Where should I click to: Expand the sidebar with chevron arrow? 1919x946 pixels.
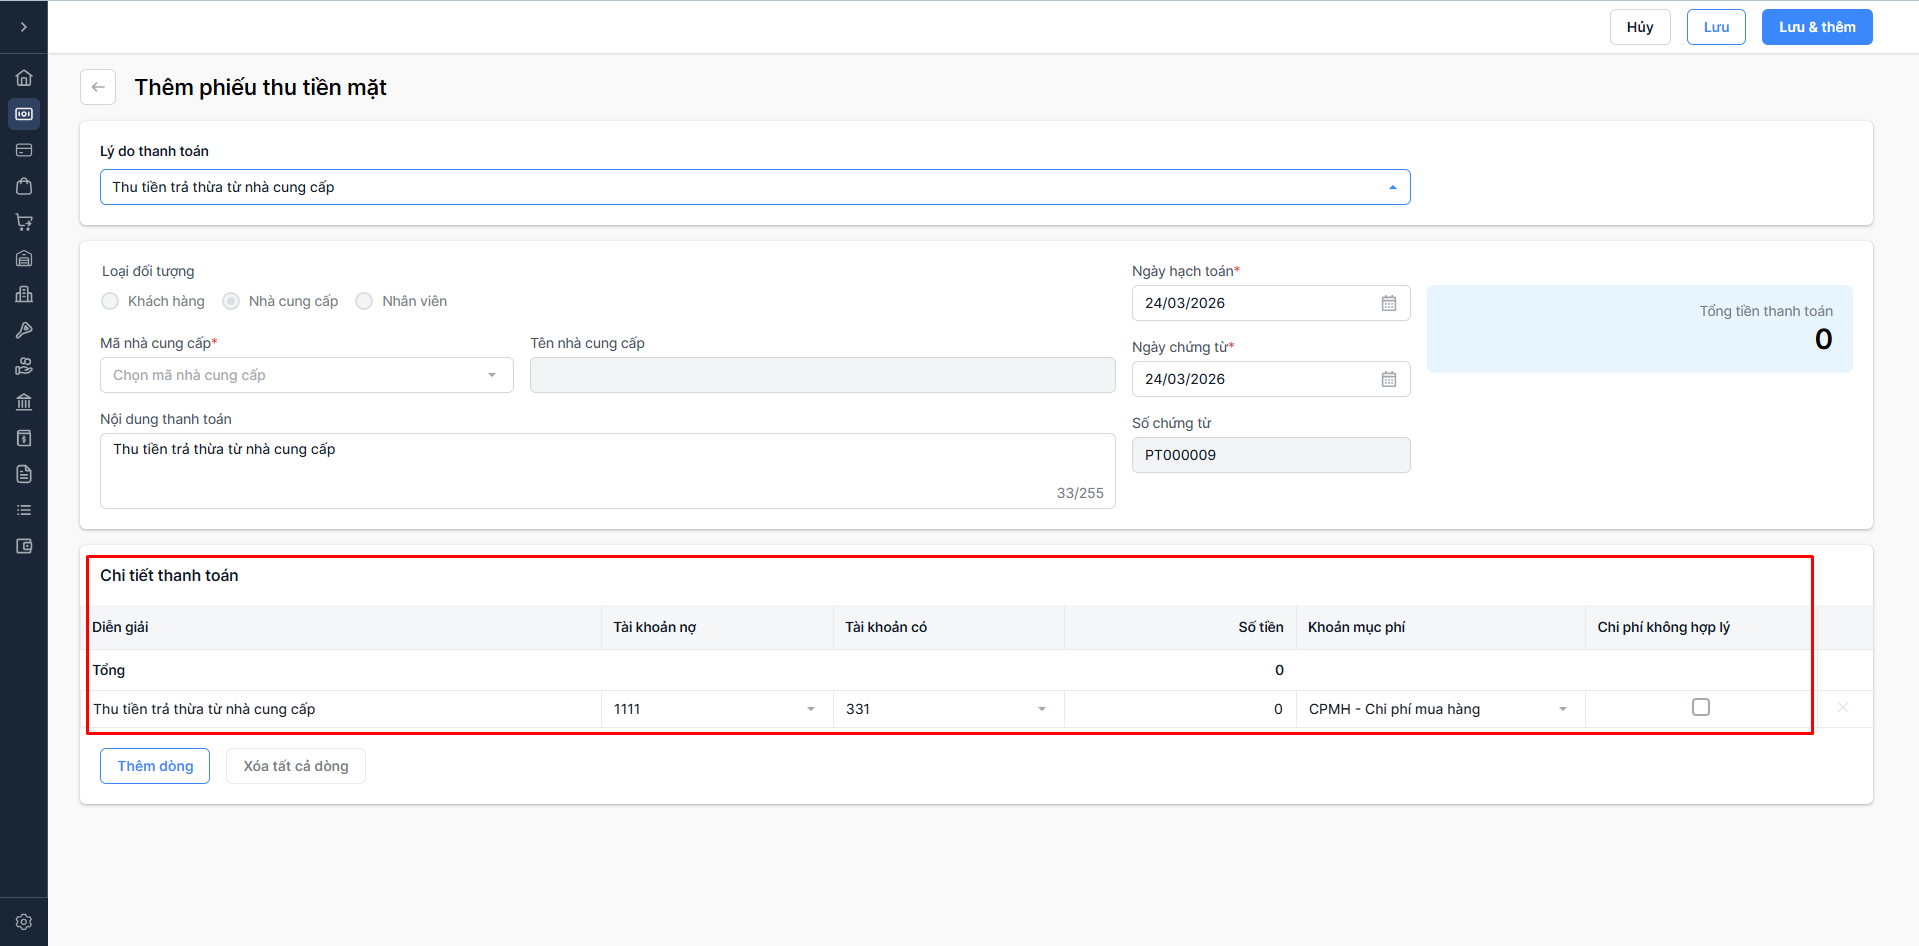coord(24,27)
